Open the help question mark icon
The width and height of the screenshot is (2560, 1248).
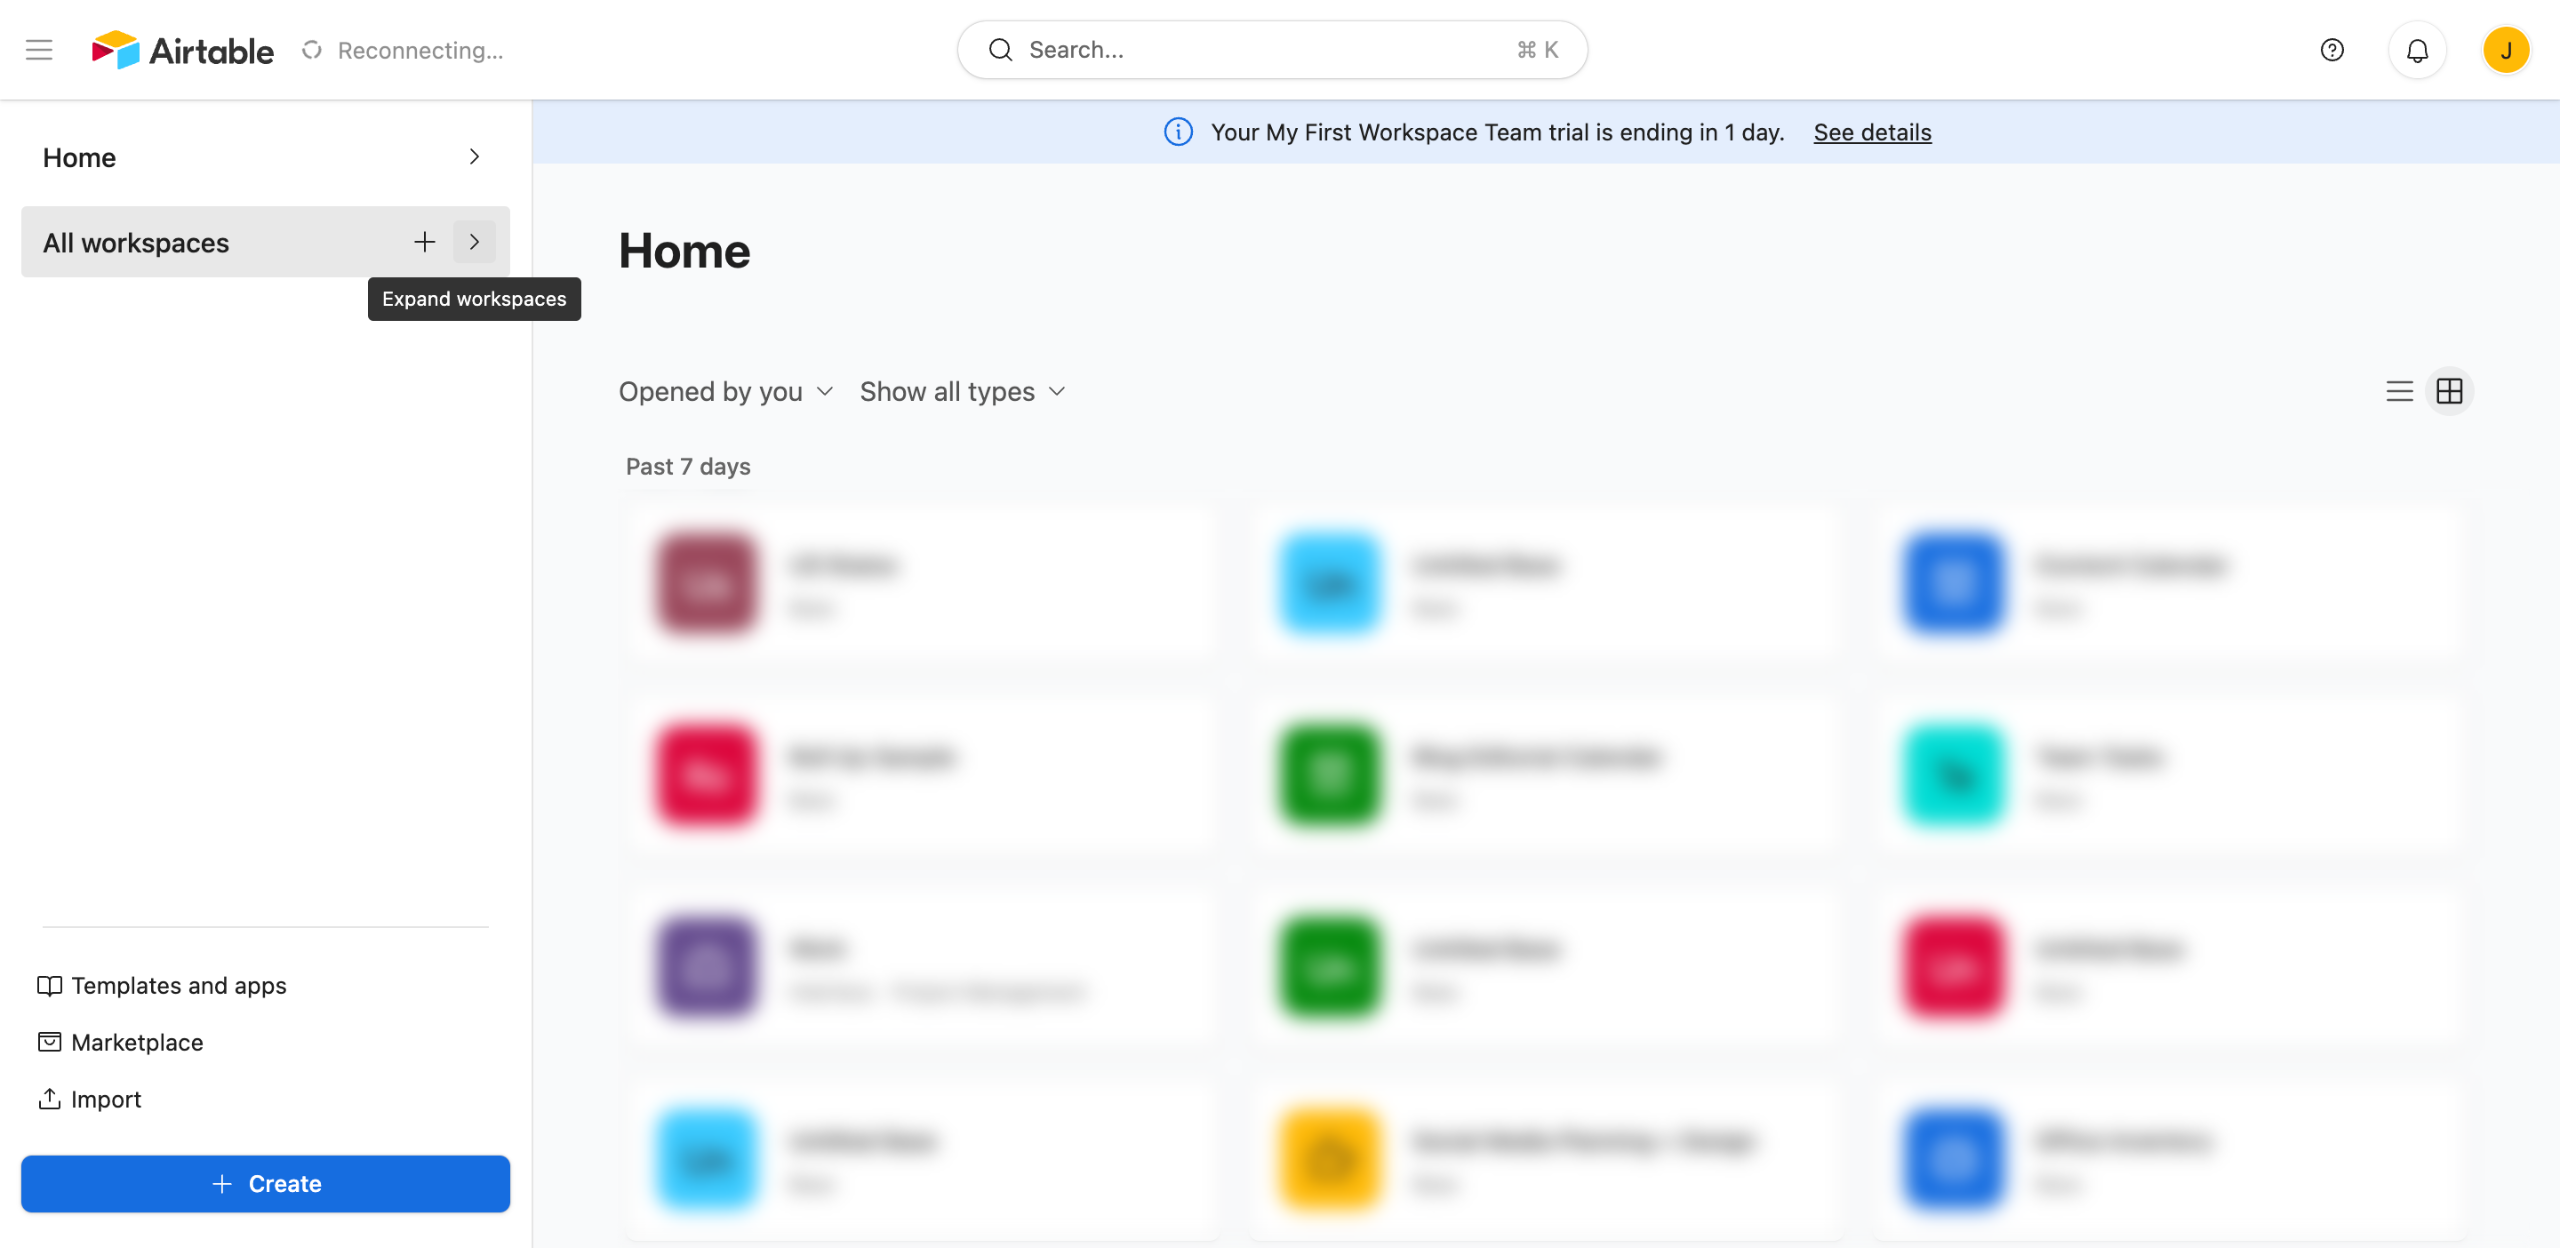pyautogui.click(x=2331, y=50)
